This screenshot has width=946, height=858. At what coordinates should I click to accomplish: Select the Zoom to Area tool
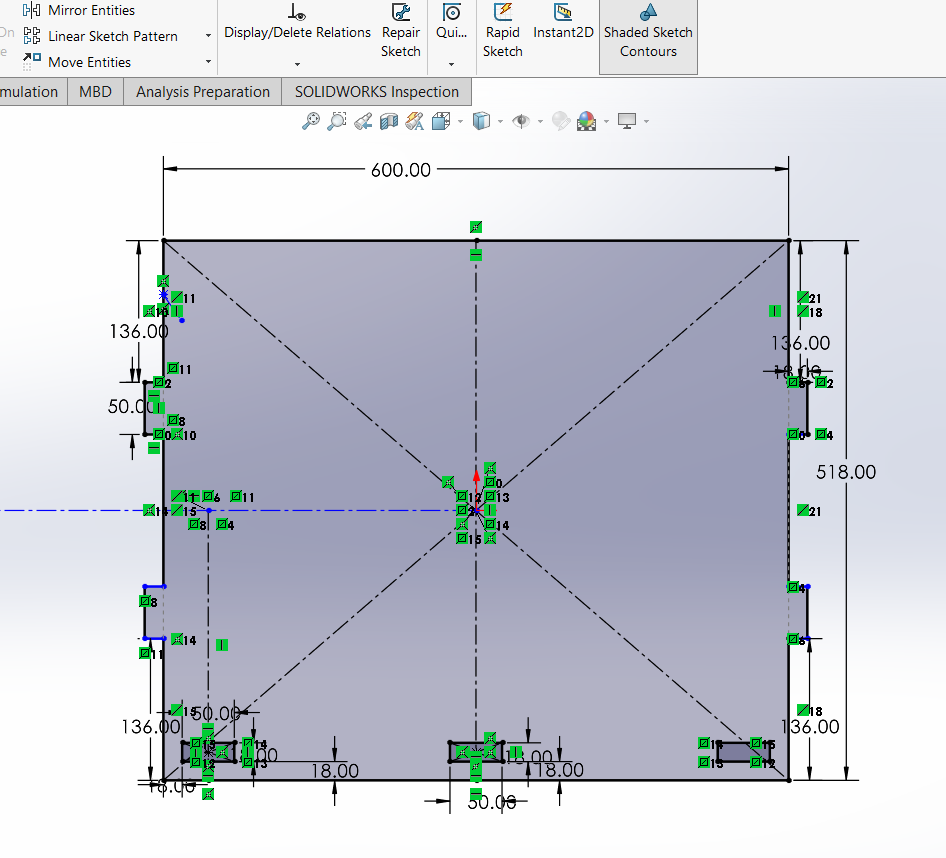coord(337,121)
